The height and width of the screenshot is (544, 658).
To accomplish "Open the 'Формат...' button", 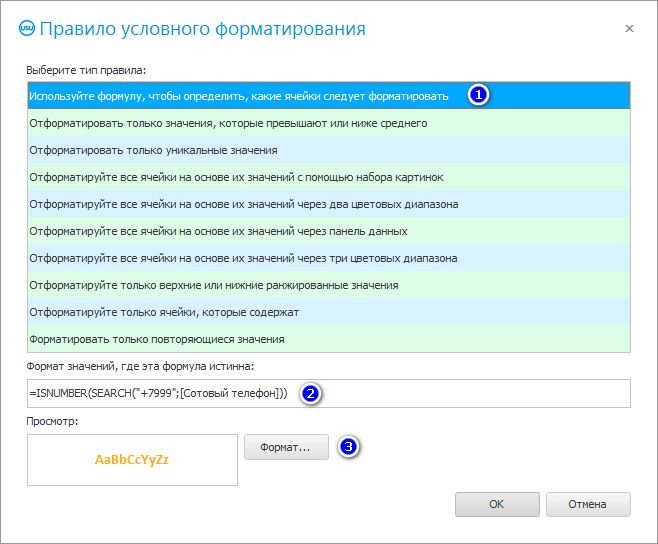I will pyautogui.click(x=286, y=447).
